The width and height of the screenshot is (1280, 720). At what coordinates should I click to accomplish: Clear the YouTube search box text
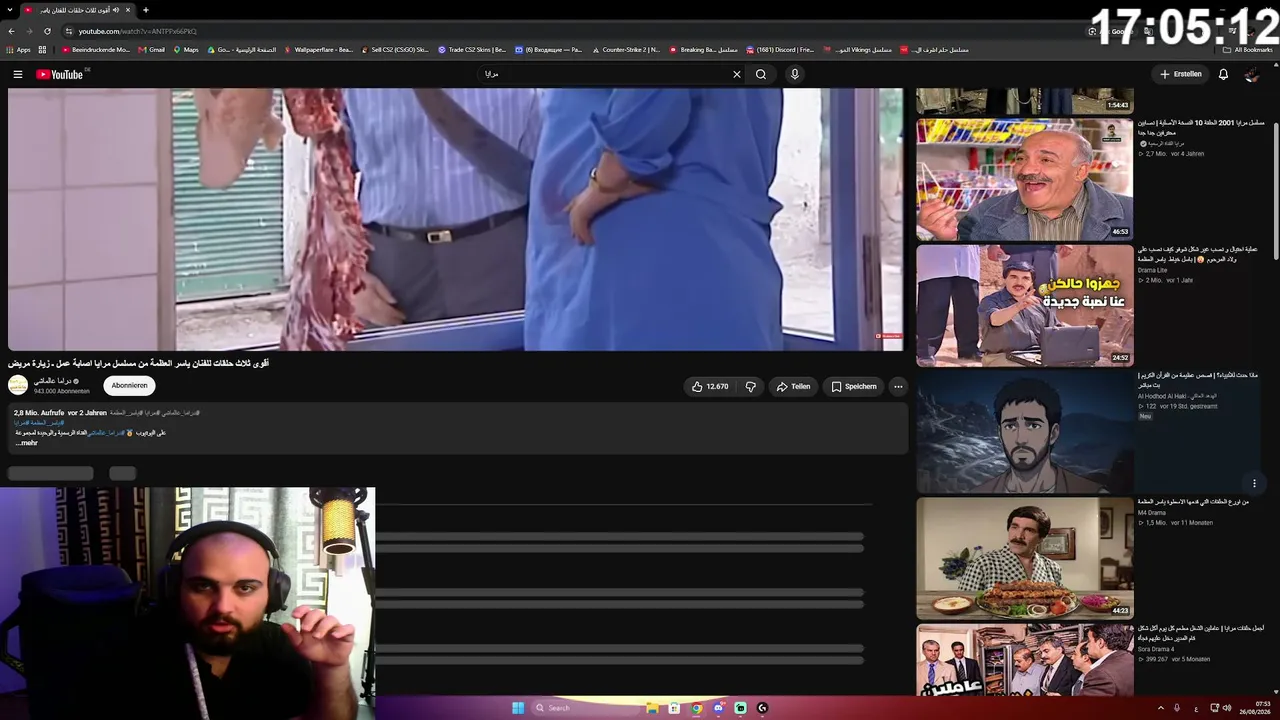[737, 74]
